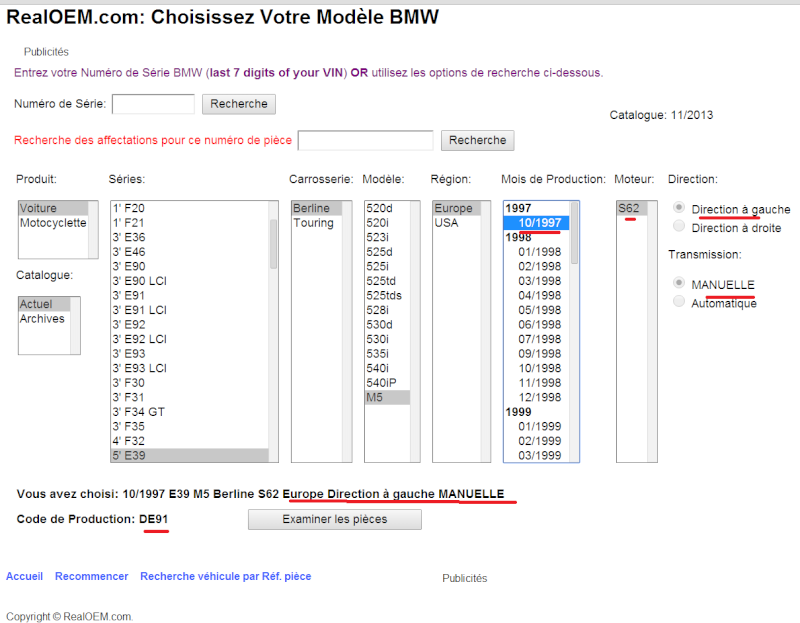Select 10/1997 production month
This screenshot has width=800, height=623.
point(537,223)
